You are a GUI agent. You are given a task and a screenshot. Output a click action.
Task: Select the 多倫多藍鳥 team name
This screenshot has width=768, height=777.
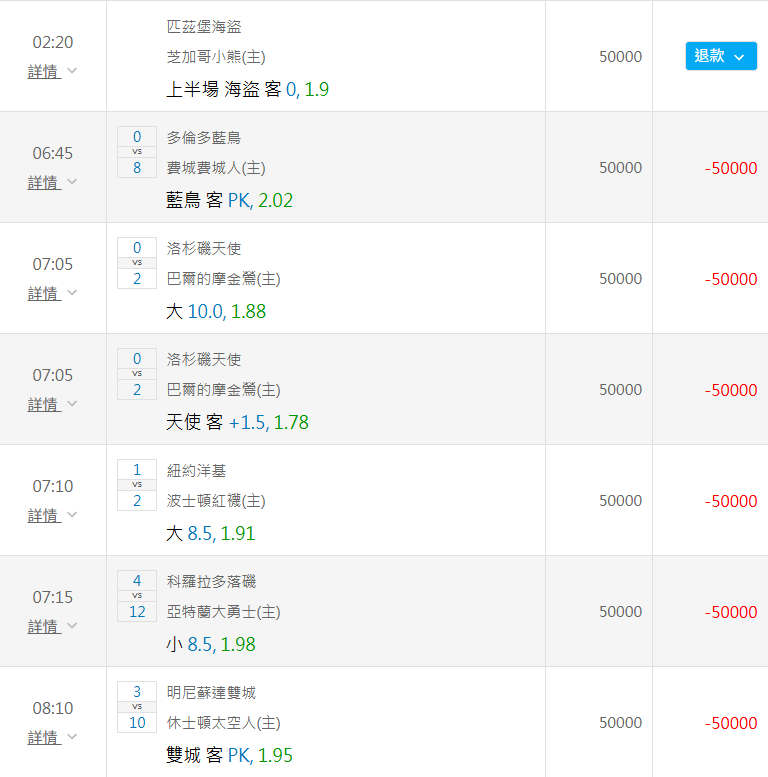tap(204, 138)
